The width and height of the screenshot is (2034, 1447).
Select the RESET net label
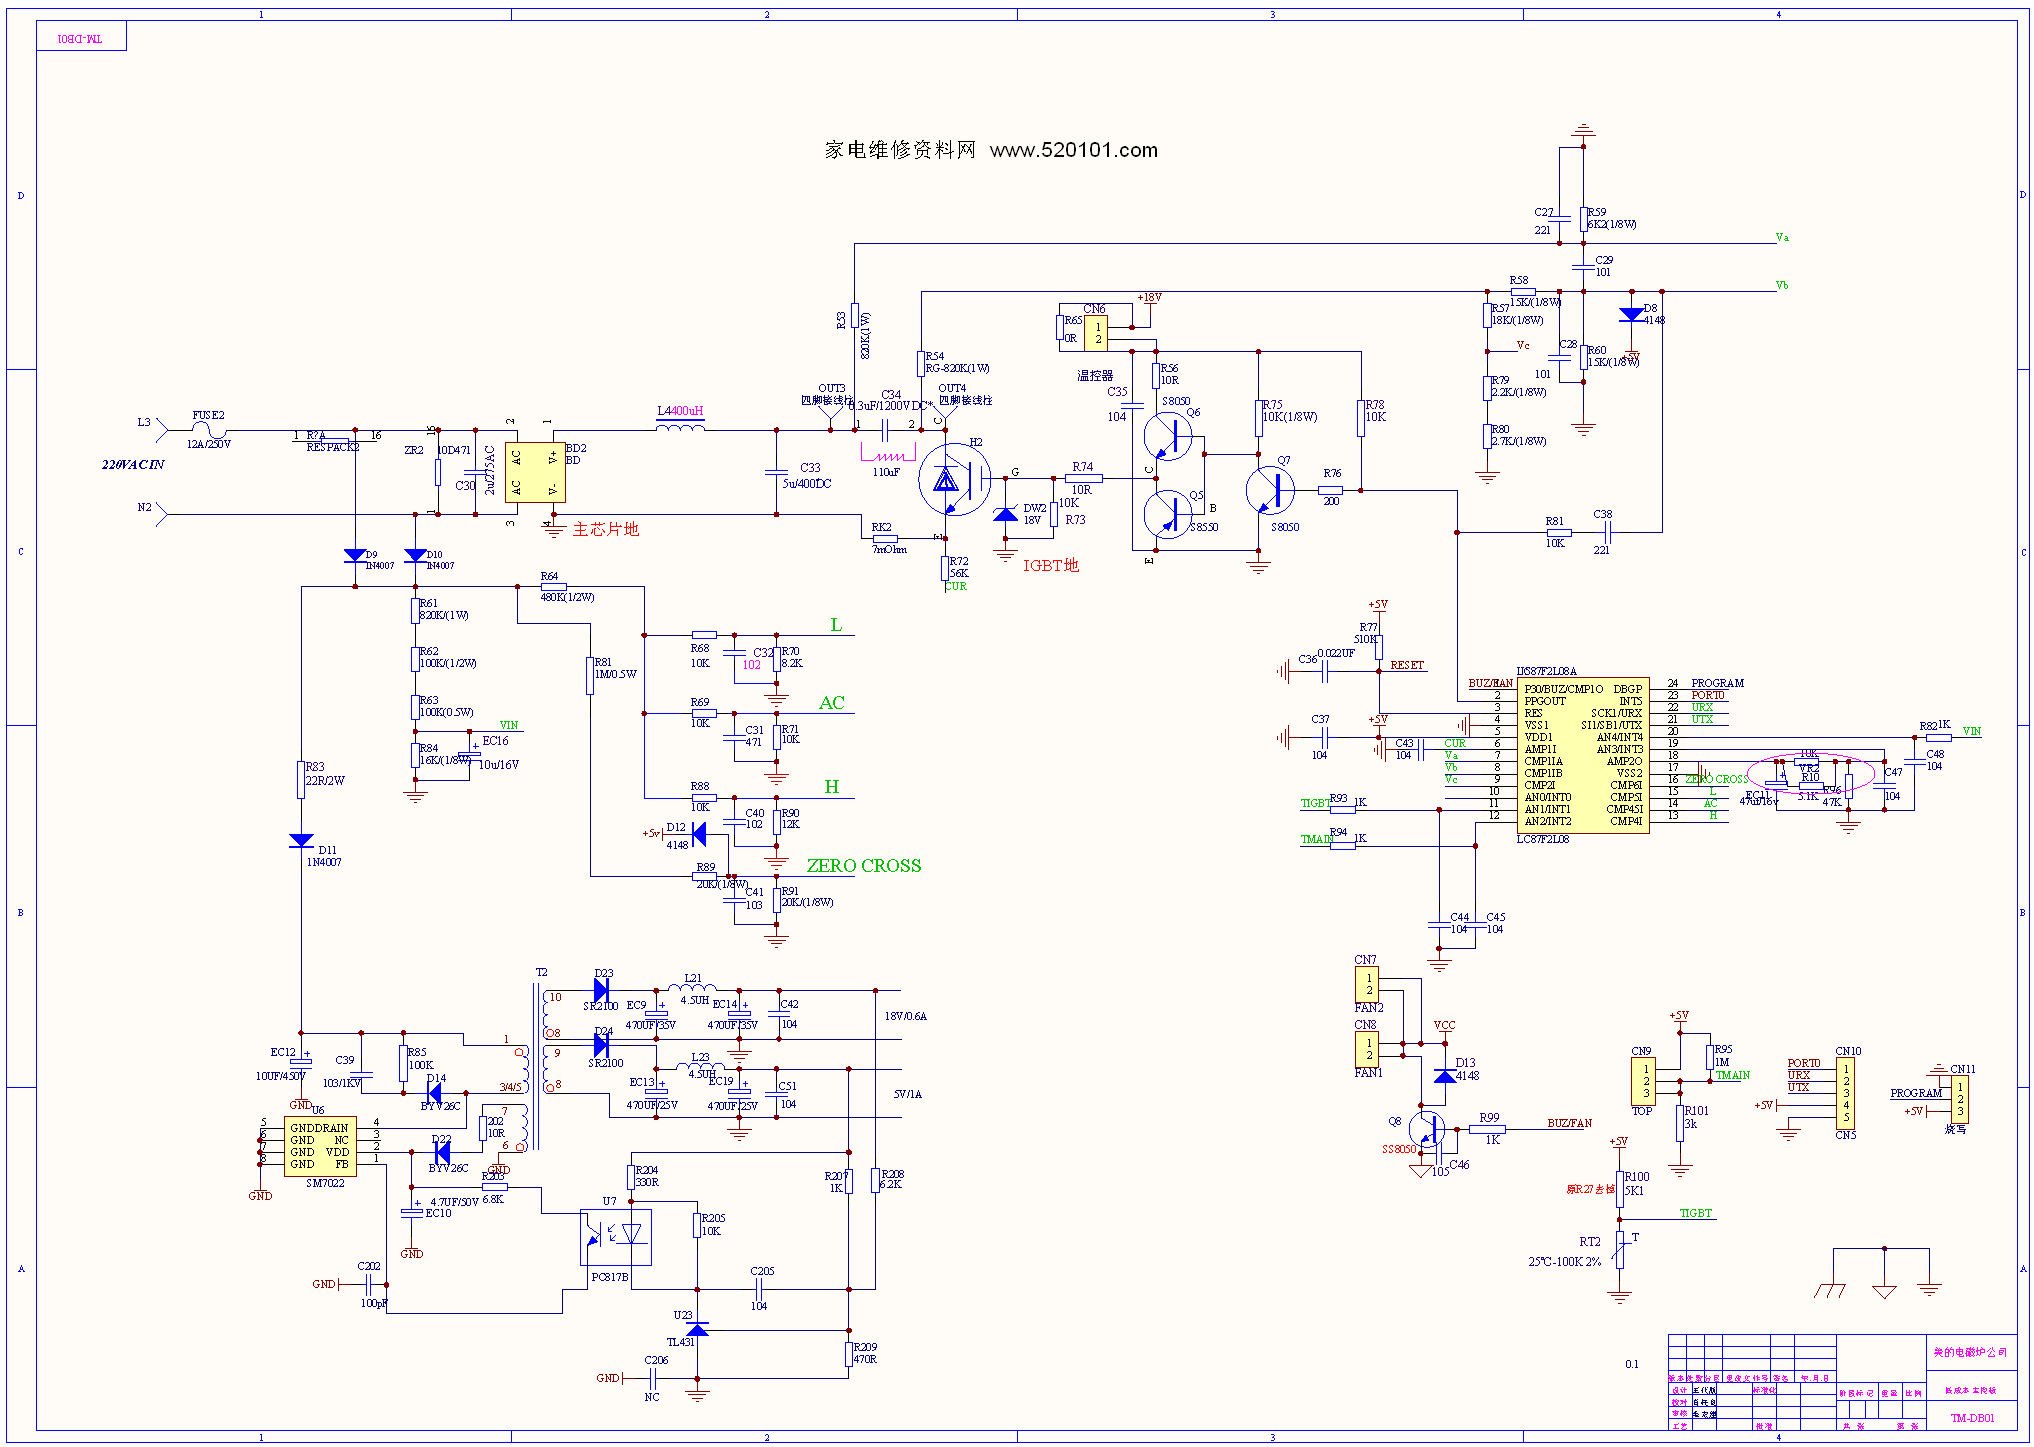(x=1407, y=665)
